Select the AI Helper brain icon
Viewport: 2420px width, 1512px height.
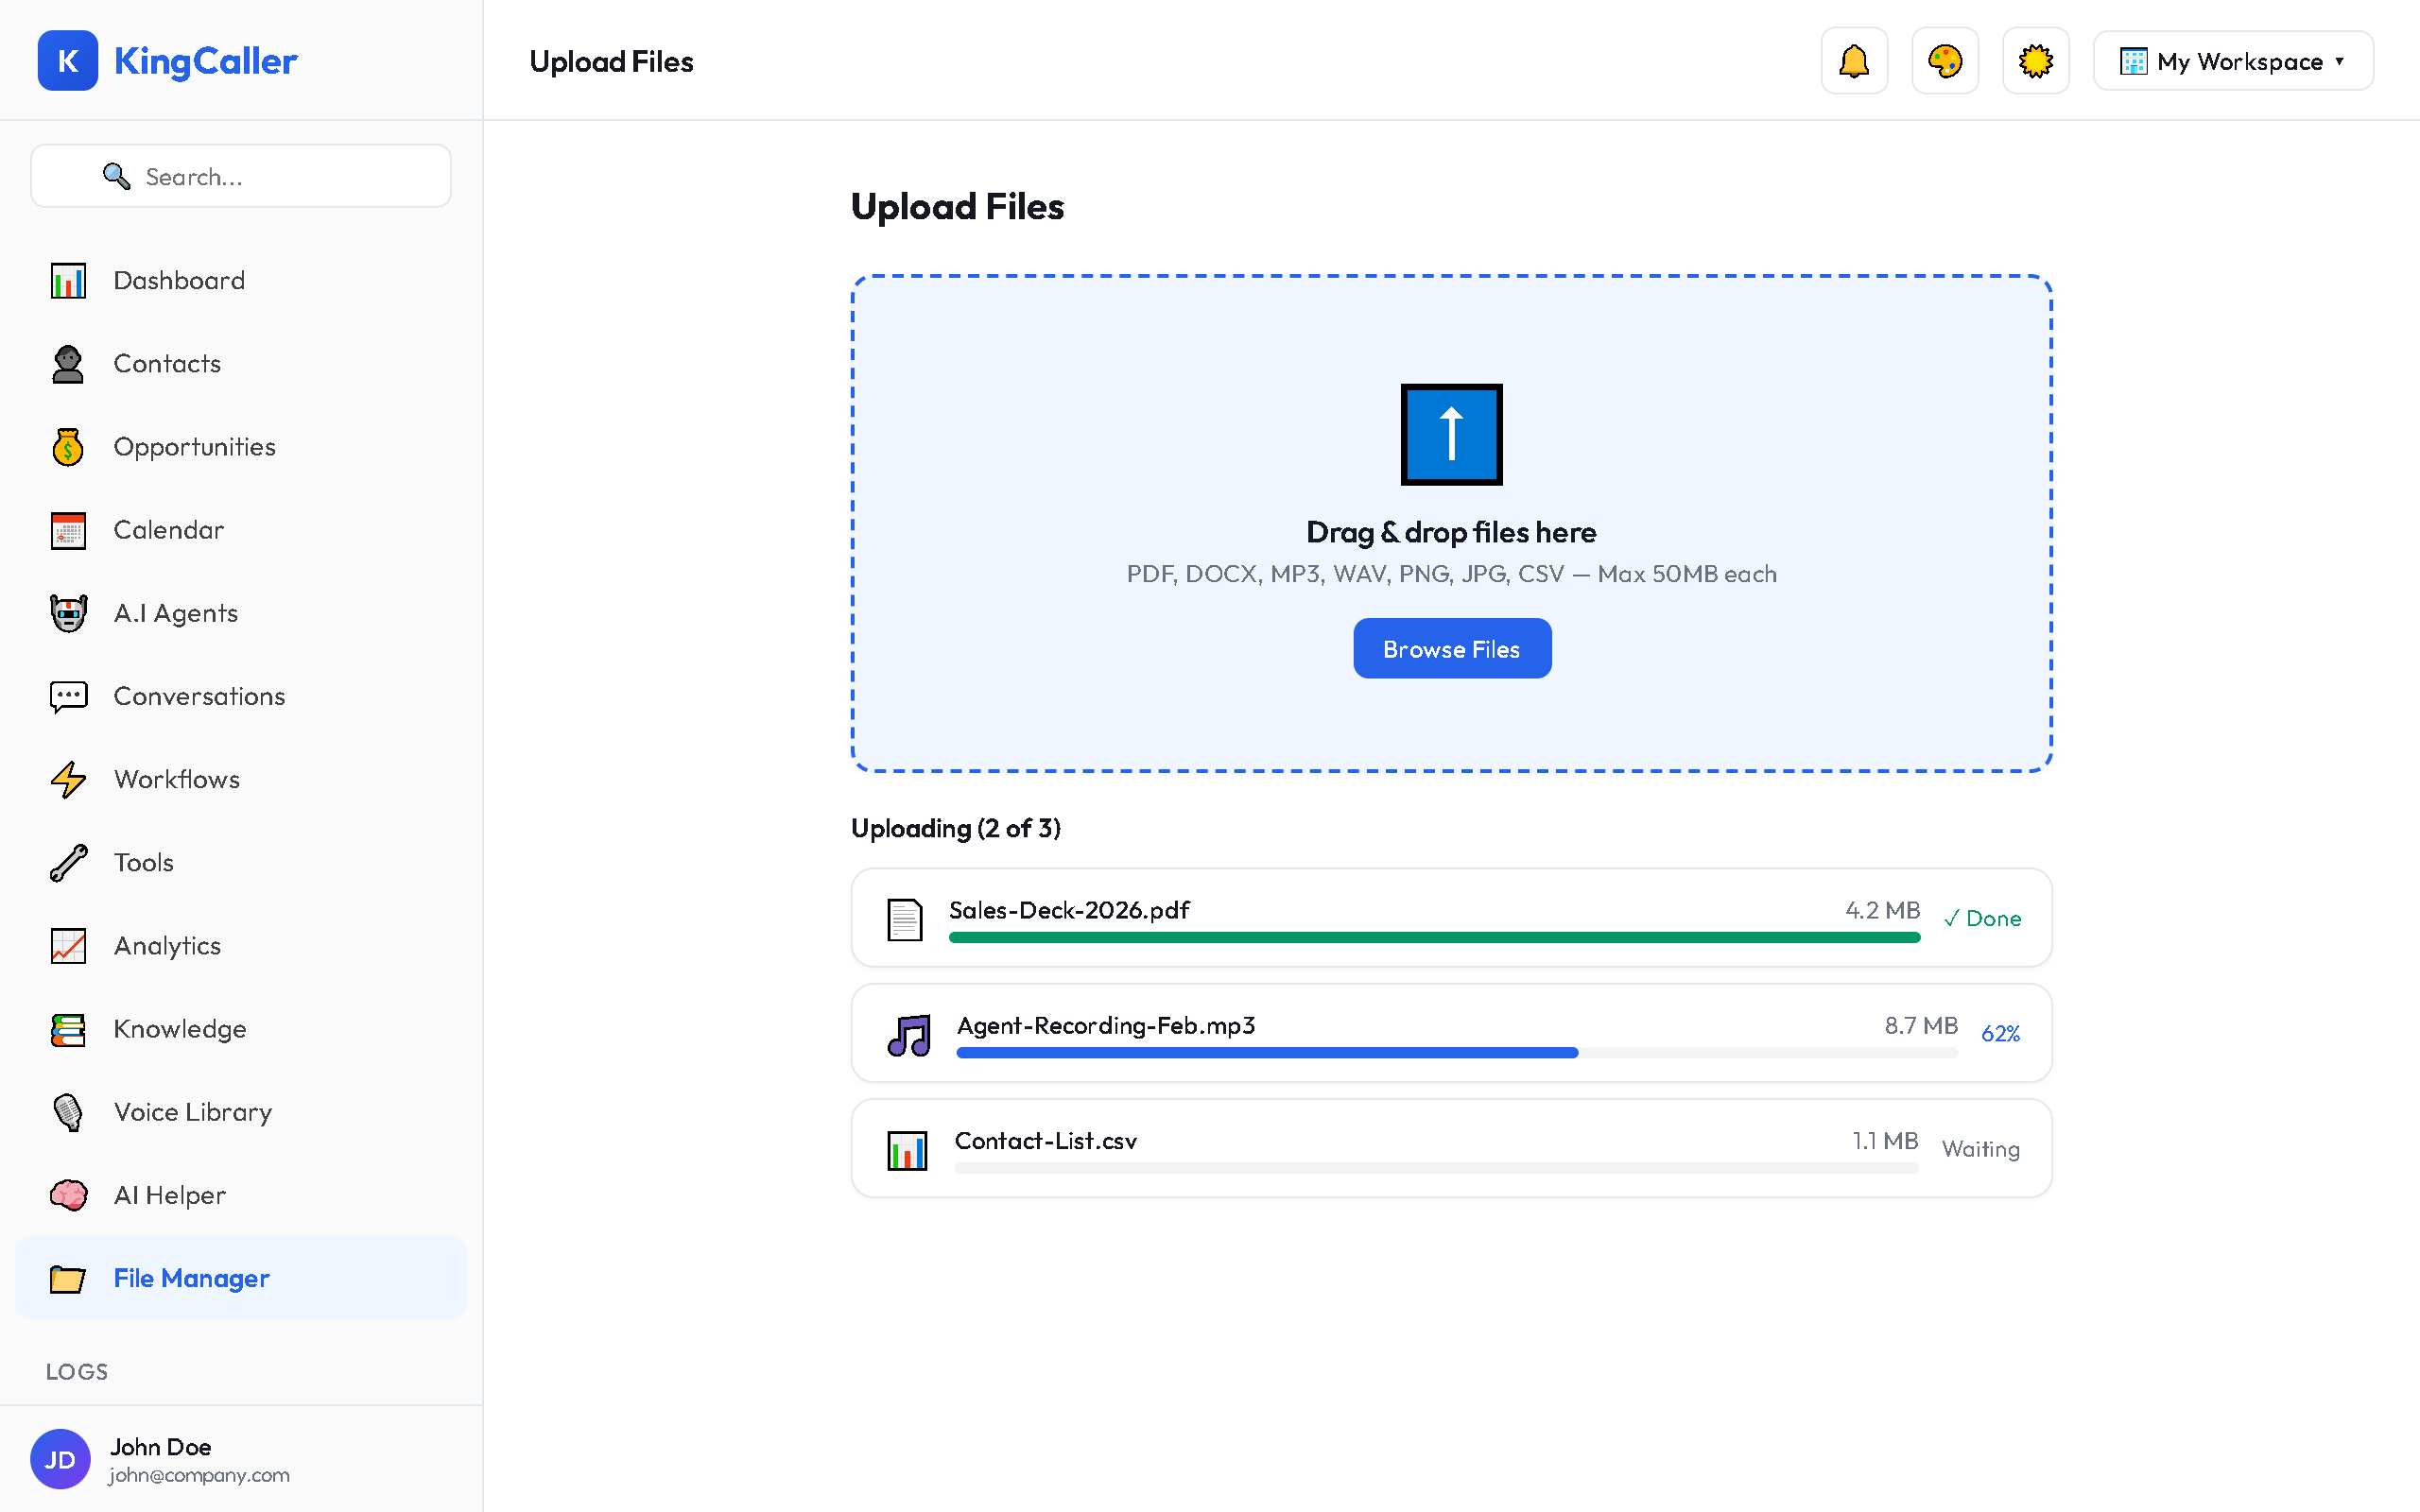[66, 1195]
